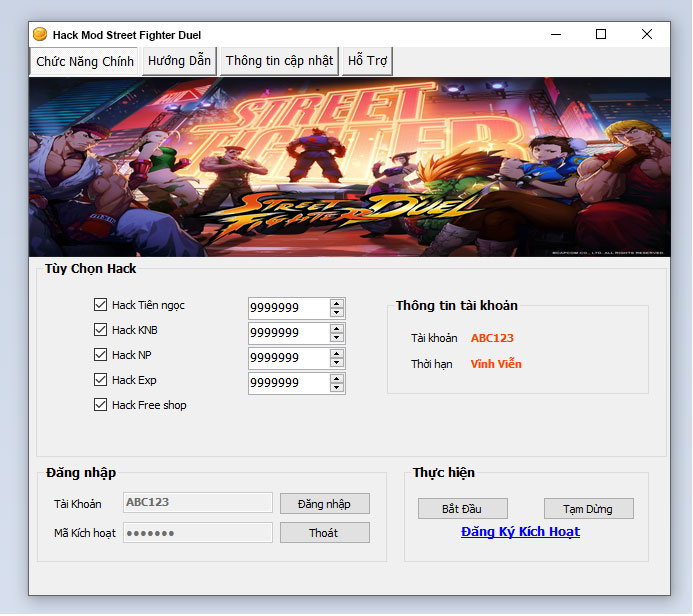Increase Hack NP value with up arrow

coord(337,354)
